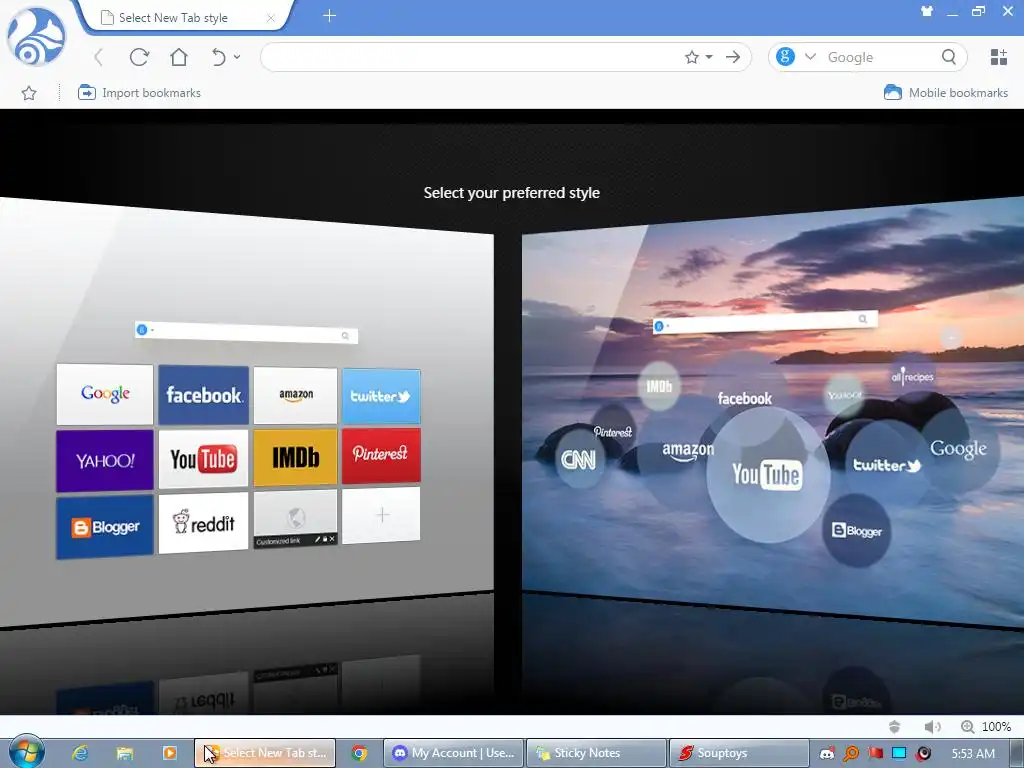The width and height of the screenshot is (1024, 768).
Task: Click the Google bubble in wallpaper preview
Action: tap(958, 449)
